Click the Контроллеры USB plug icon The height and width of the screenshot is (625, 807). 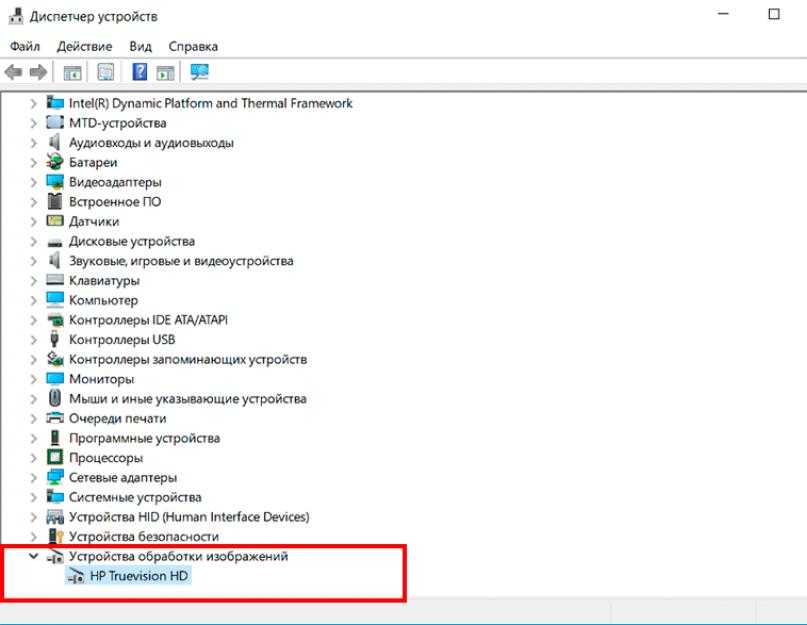(55, 339)
